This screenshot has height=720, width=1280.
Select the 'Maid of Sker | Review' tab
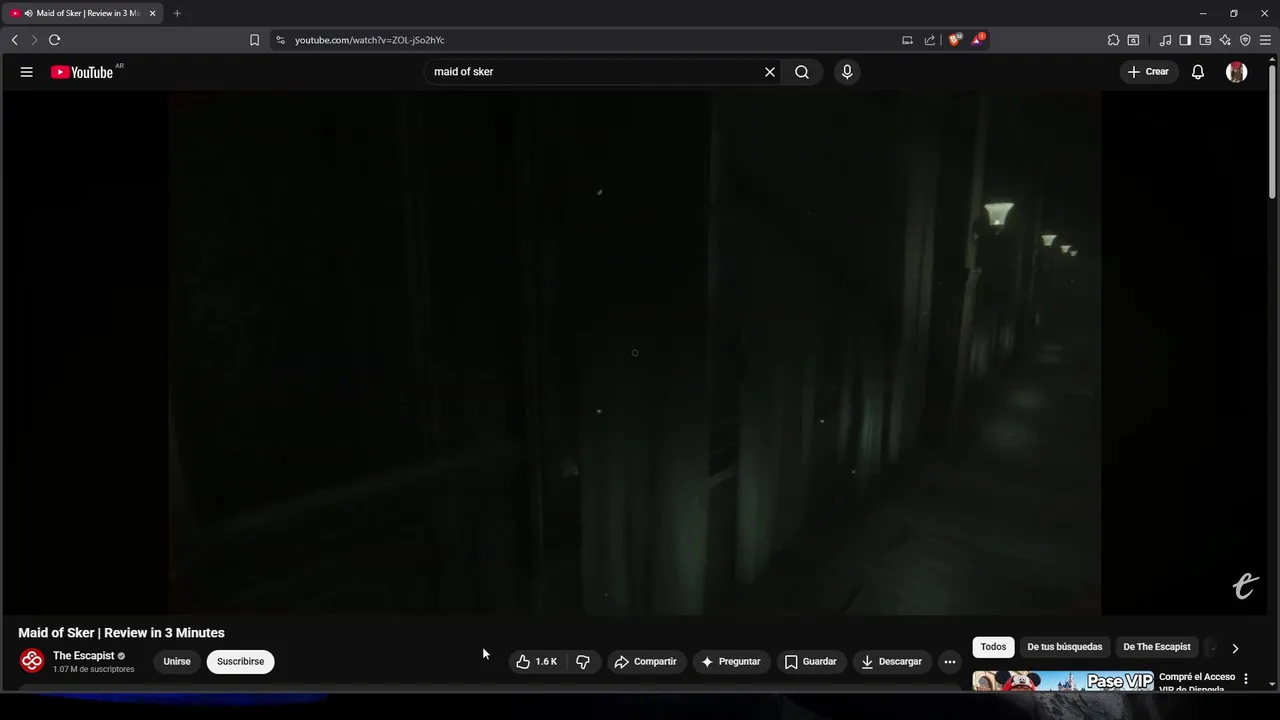[x=82, y=13]
